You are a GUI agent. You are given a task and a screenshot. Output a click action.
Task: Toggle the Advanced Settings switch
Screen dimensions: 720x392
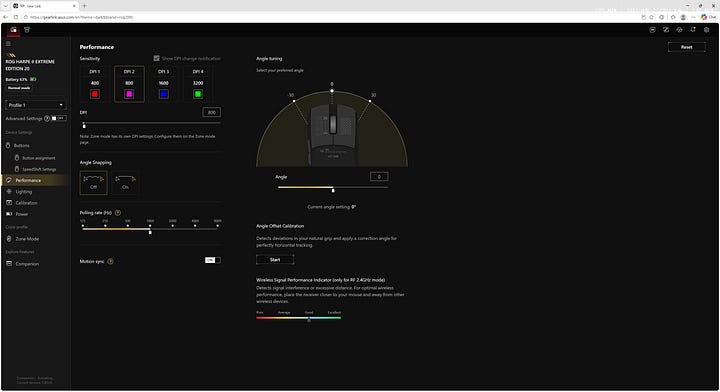[59, 118]
